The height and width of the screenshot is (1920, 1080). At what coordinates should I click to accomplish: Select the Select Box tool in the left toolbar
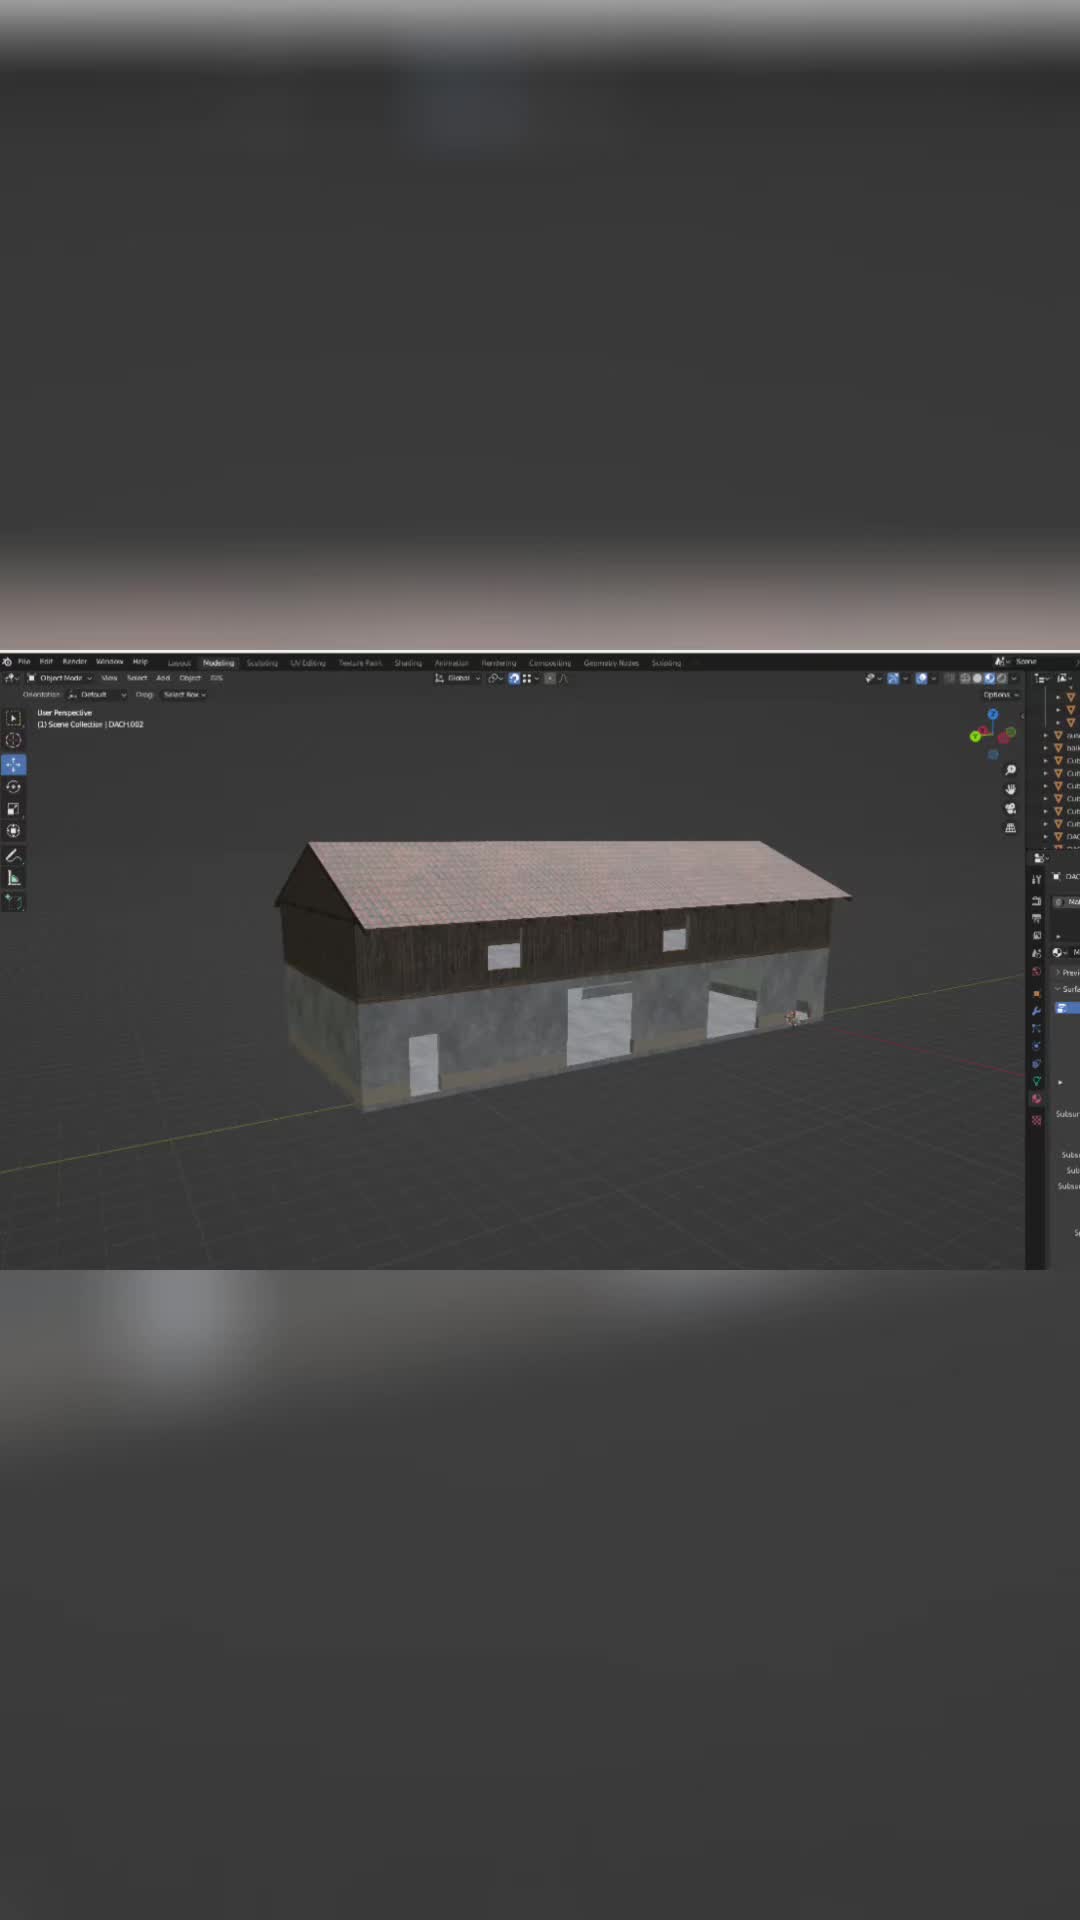pos(13,718)
